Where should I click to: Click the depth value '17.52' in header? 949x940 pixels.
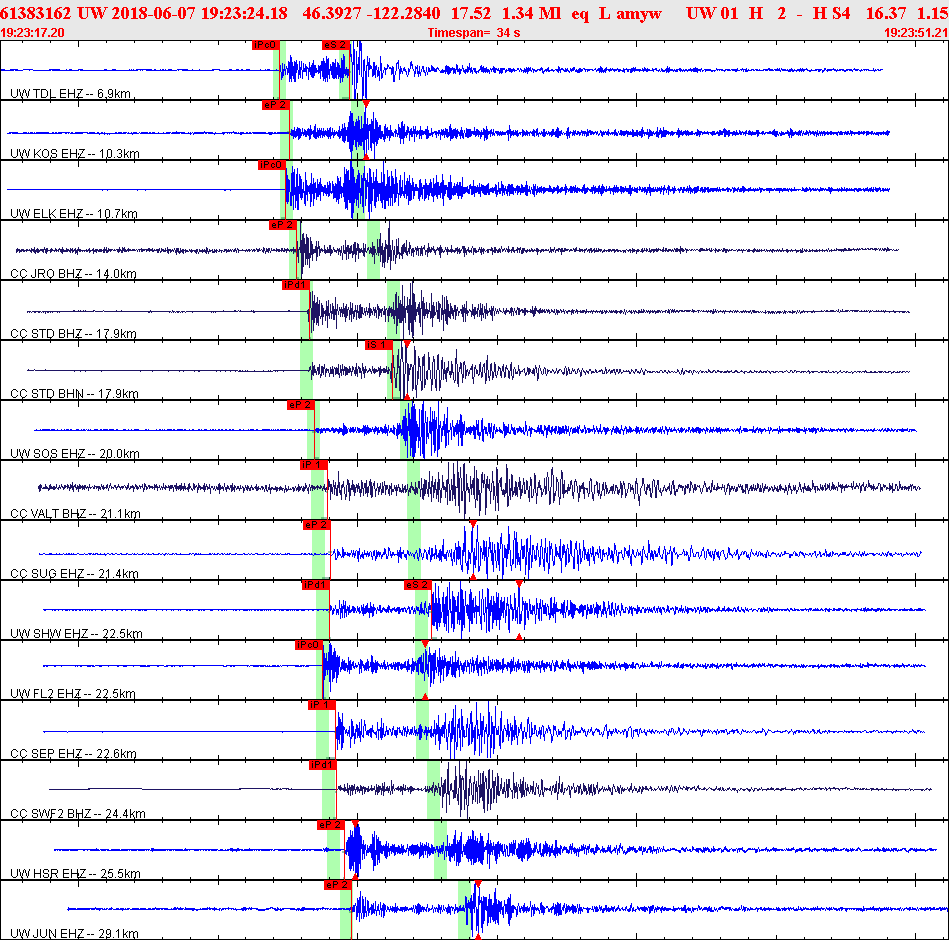[470, 13]
